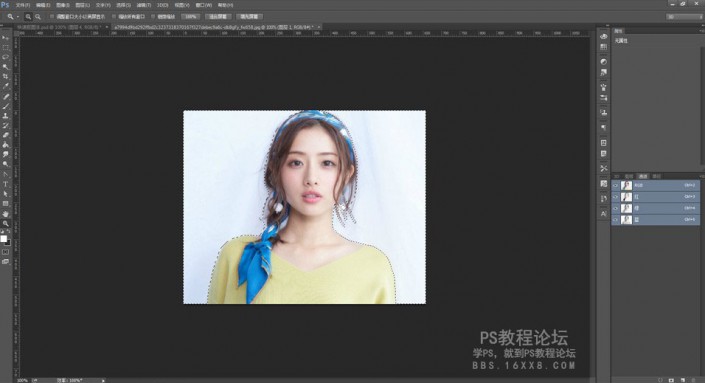Select the Quick Selection tool
The height and width of the screenshot is (383, 705).
pos(5,67)
